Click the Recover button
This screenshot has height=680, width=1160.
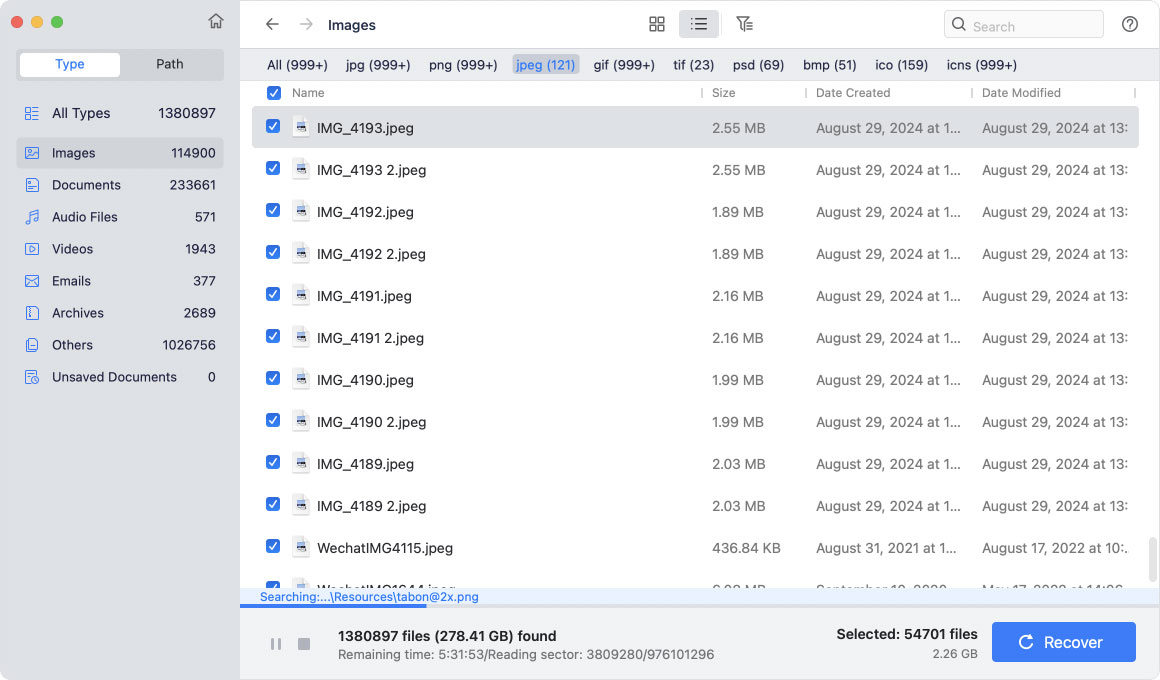1063,642
